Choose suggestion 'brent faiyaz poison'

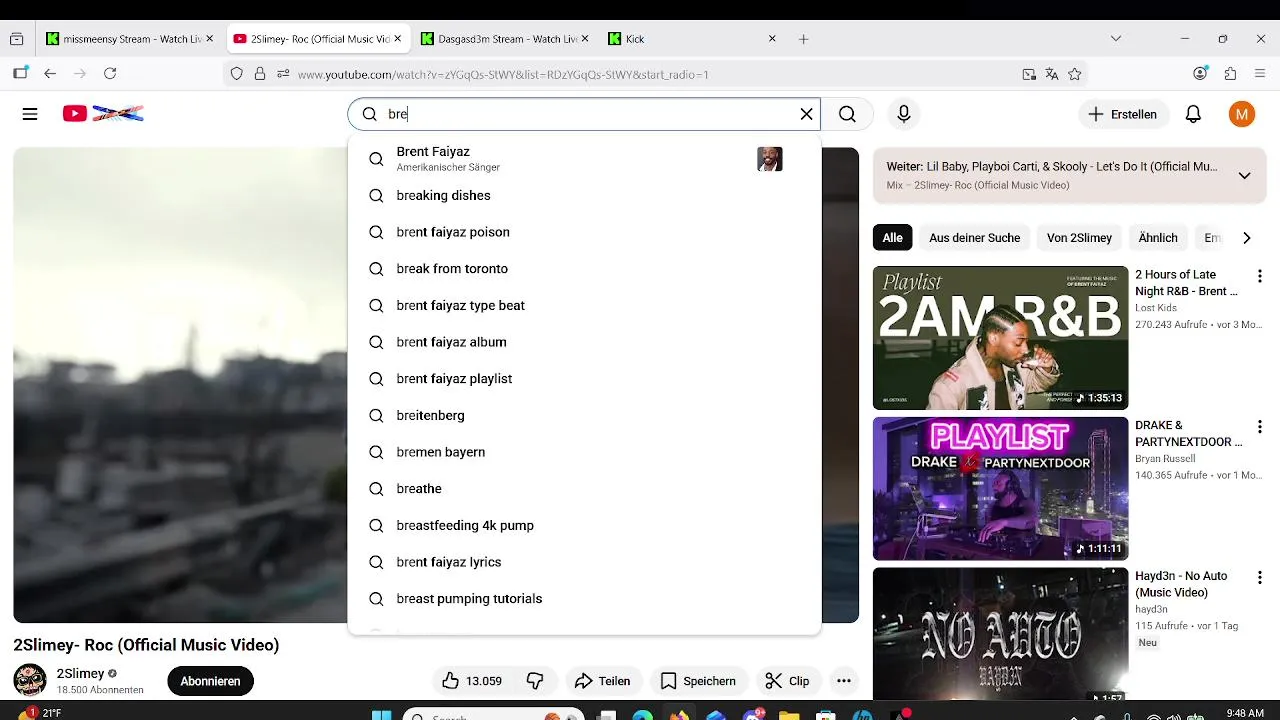tap(584, 232)
